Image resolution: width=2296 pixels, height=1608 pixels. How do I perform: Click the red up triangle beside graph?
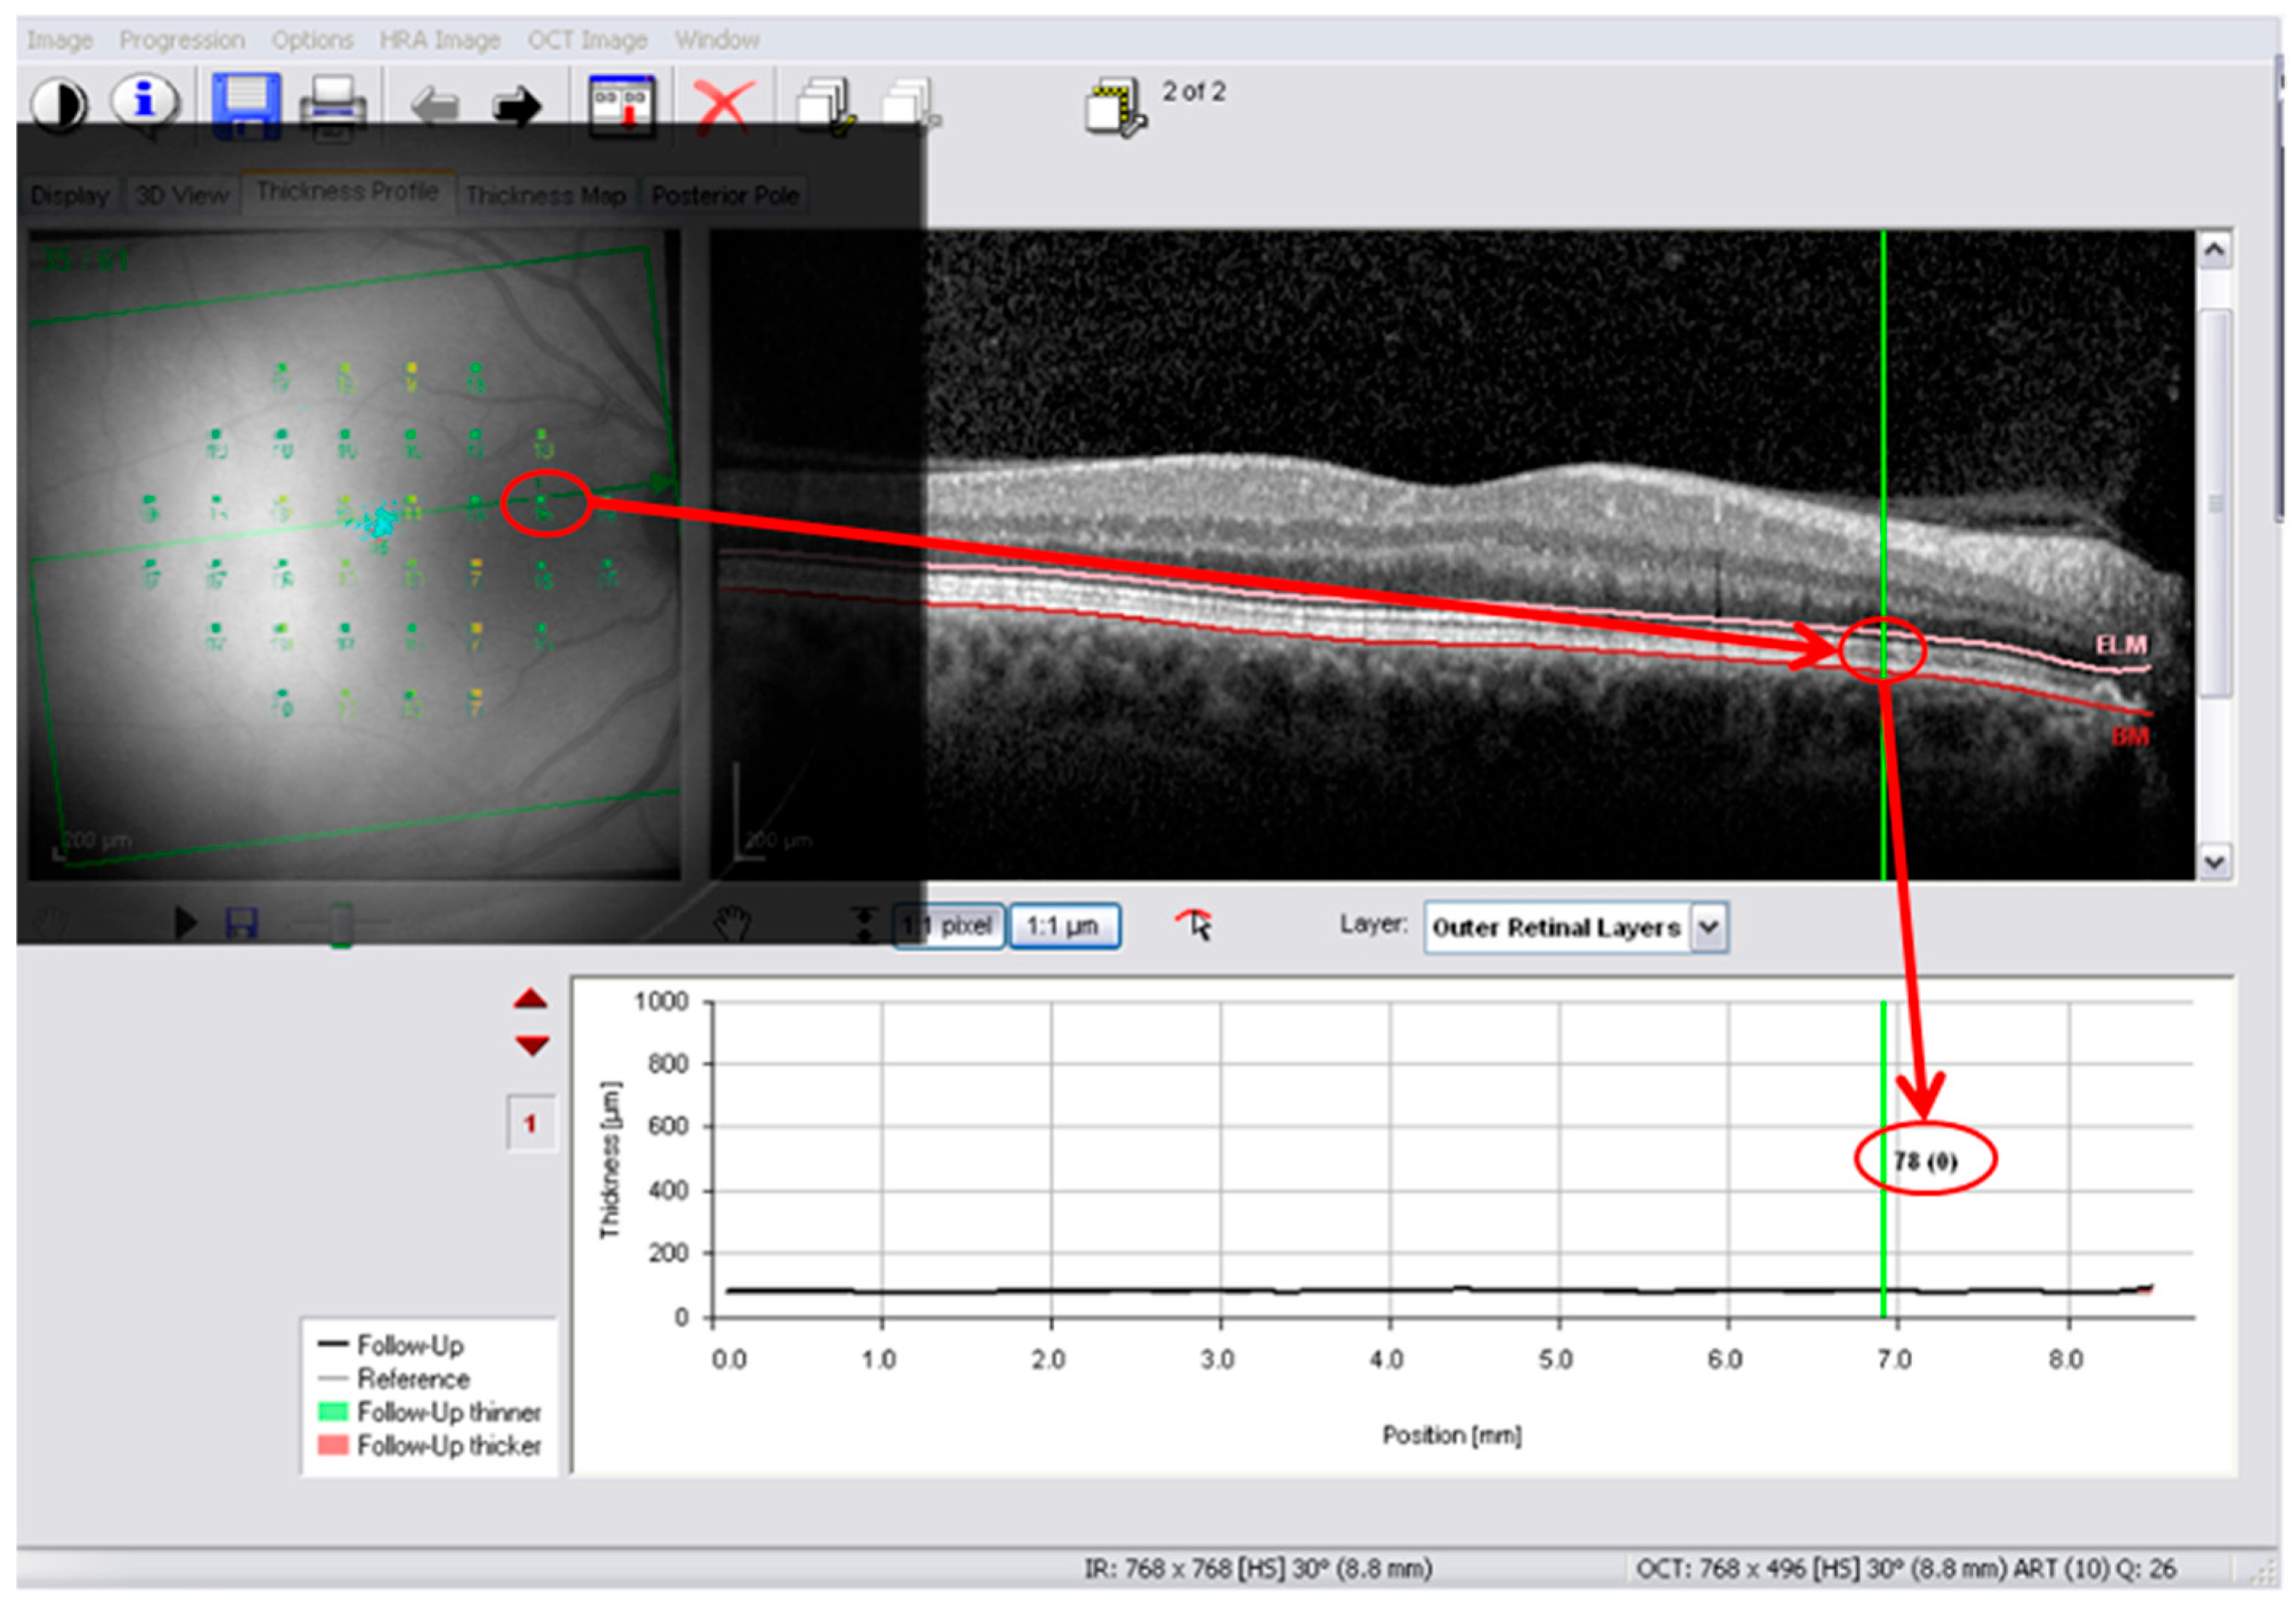(530, 999)
